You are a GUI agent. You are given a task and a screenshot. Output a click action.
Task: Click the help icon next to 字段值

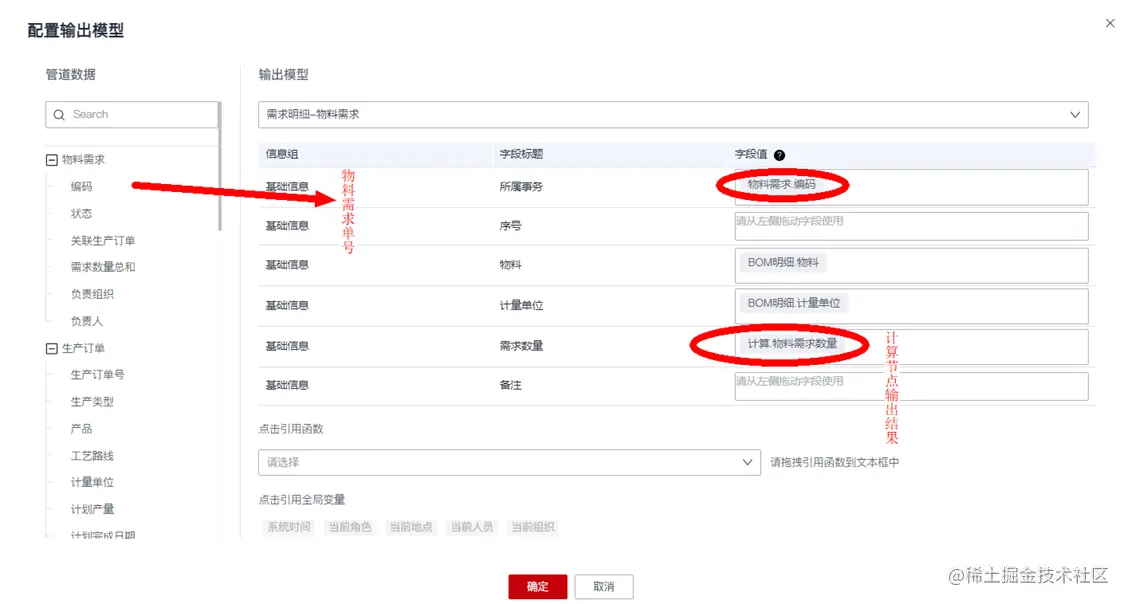tap(779, 155)
